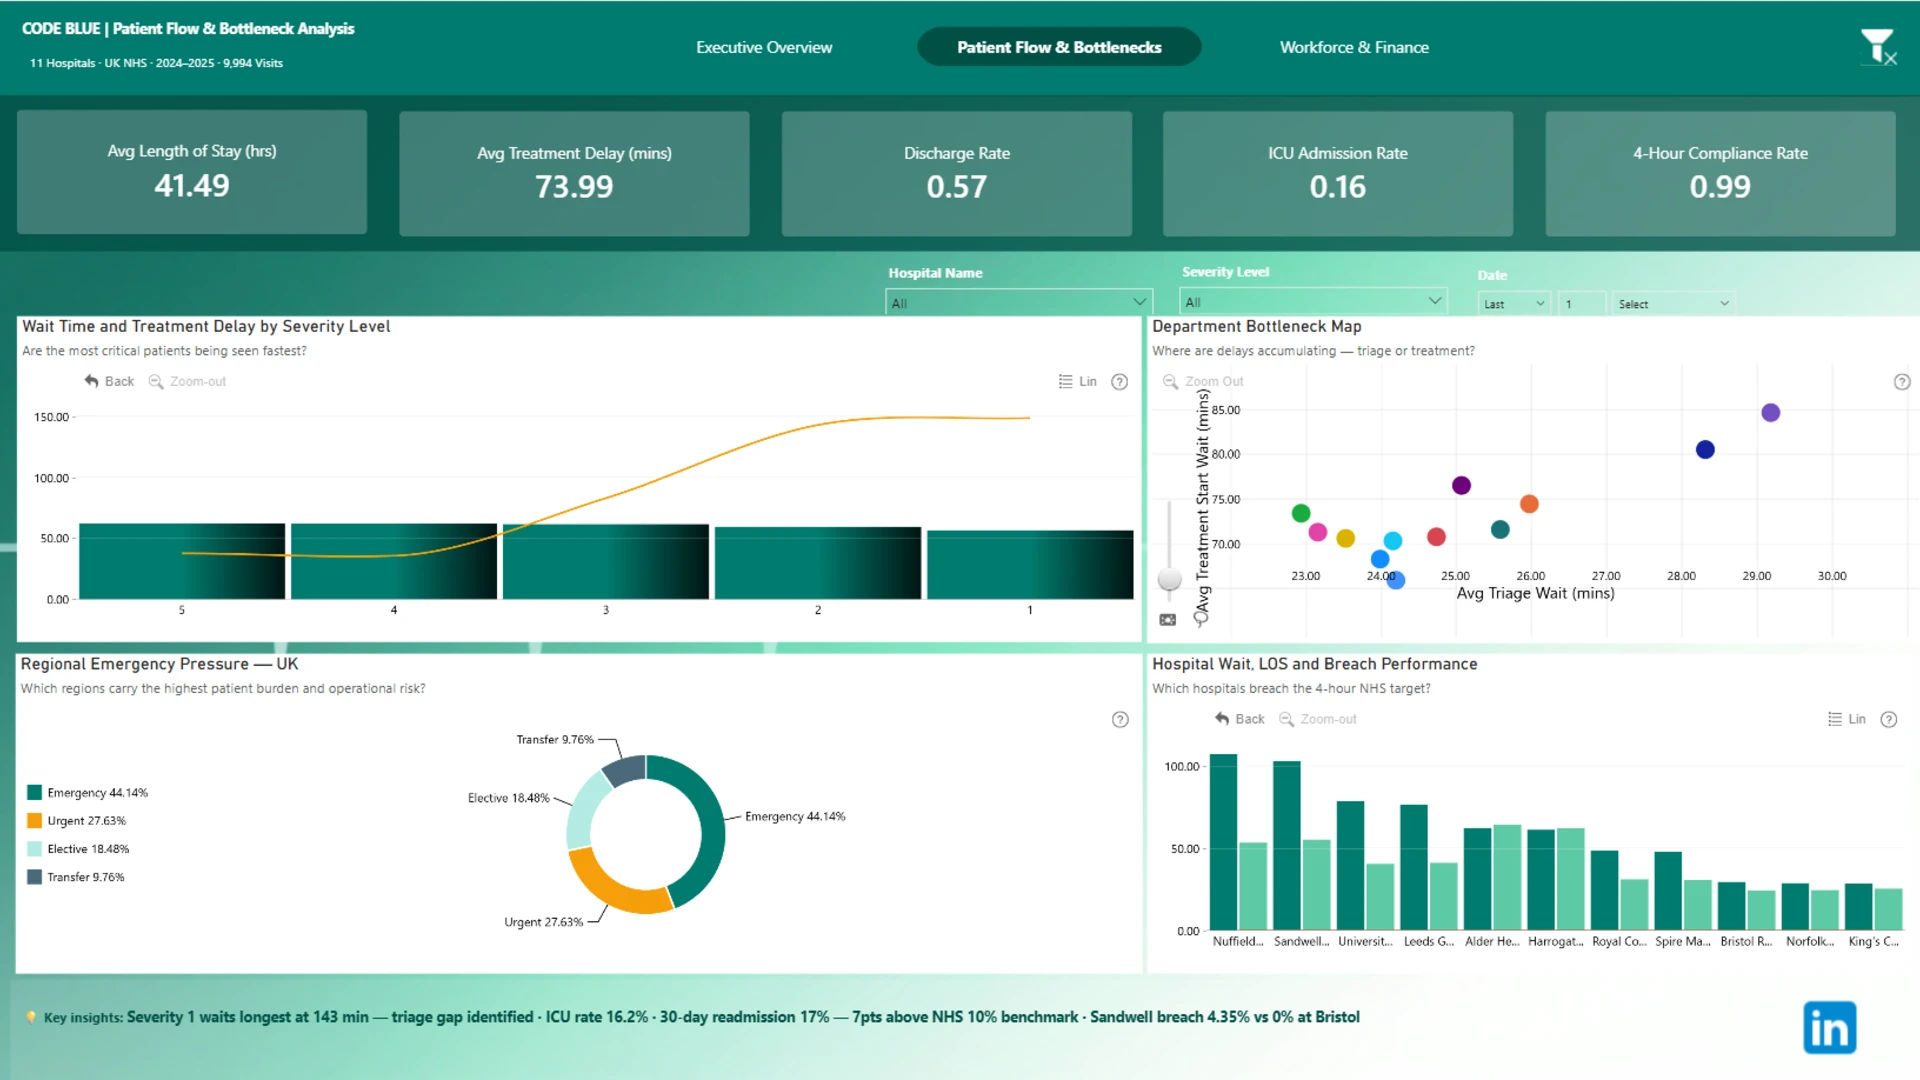Image resolution: width=1920 pixels, height=1080 pixels.
Task: Toggle Lin scale on Hospital Wait chart
Action: [x=1847, y=719]
